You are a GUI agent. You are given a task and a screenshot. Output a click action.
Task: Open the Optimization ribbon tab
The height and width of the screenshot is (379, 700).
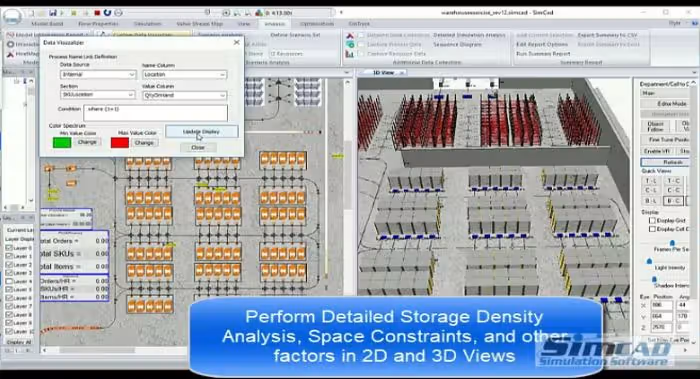click(x=317, y=24)
